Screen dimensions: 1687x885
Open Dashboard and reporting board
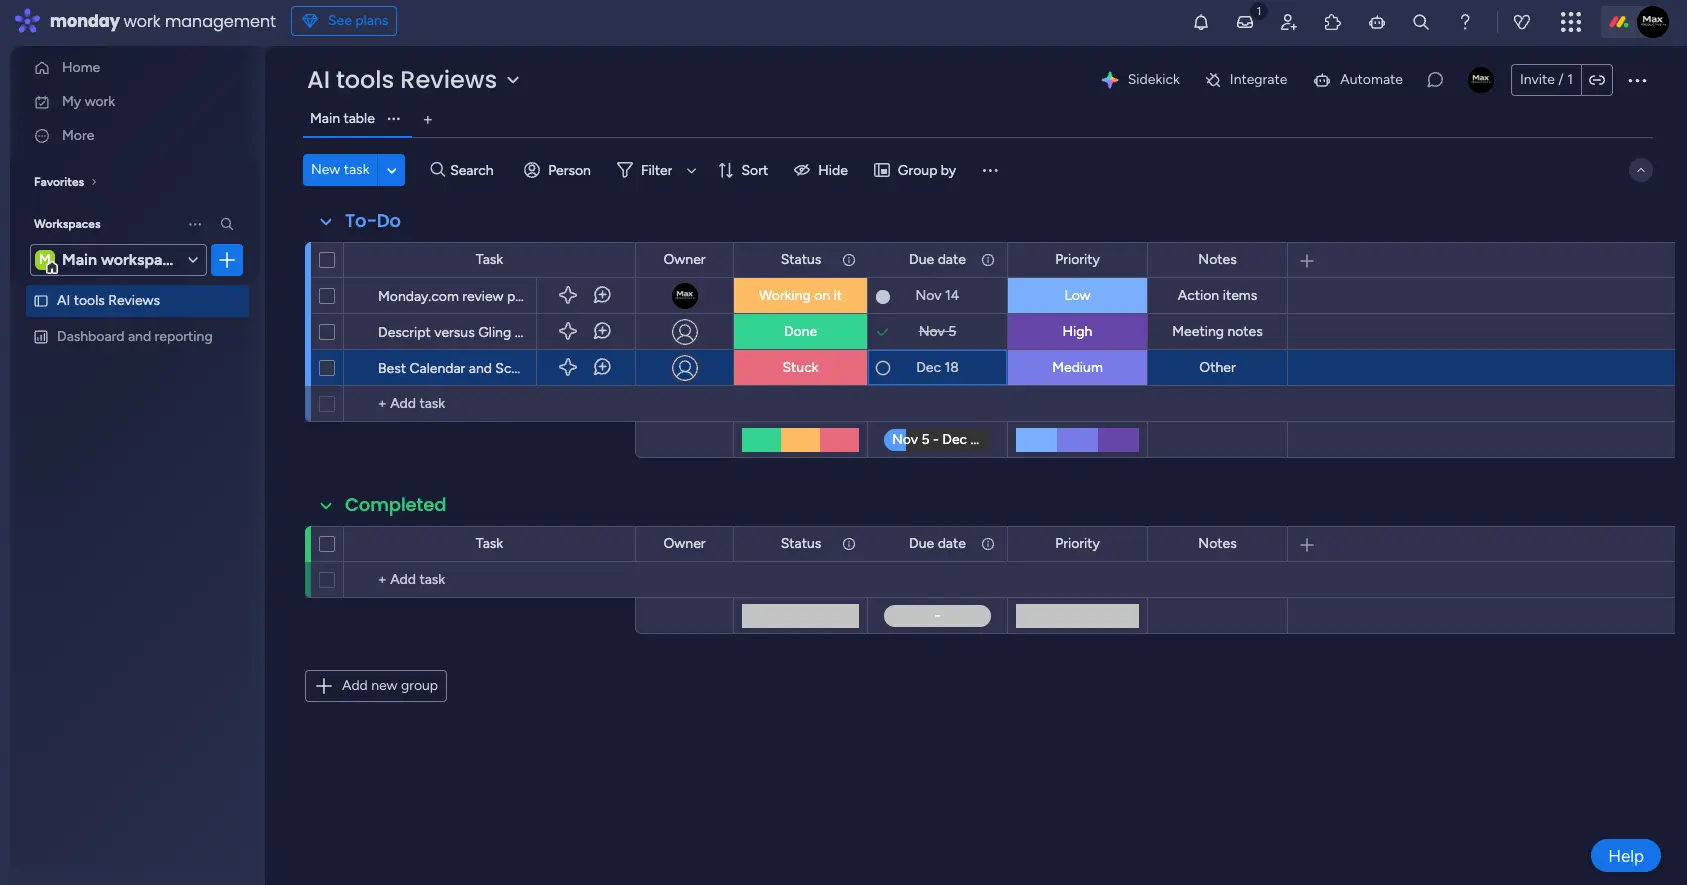pyautogui.click(x=134, y=337)
